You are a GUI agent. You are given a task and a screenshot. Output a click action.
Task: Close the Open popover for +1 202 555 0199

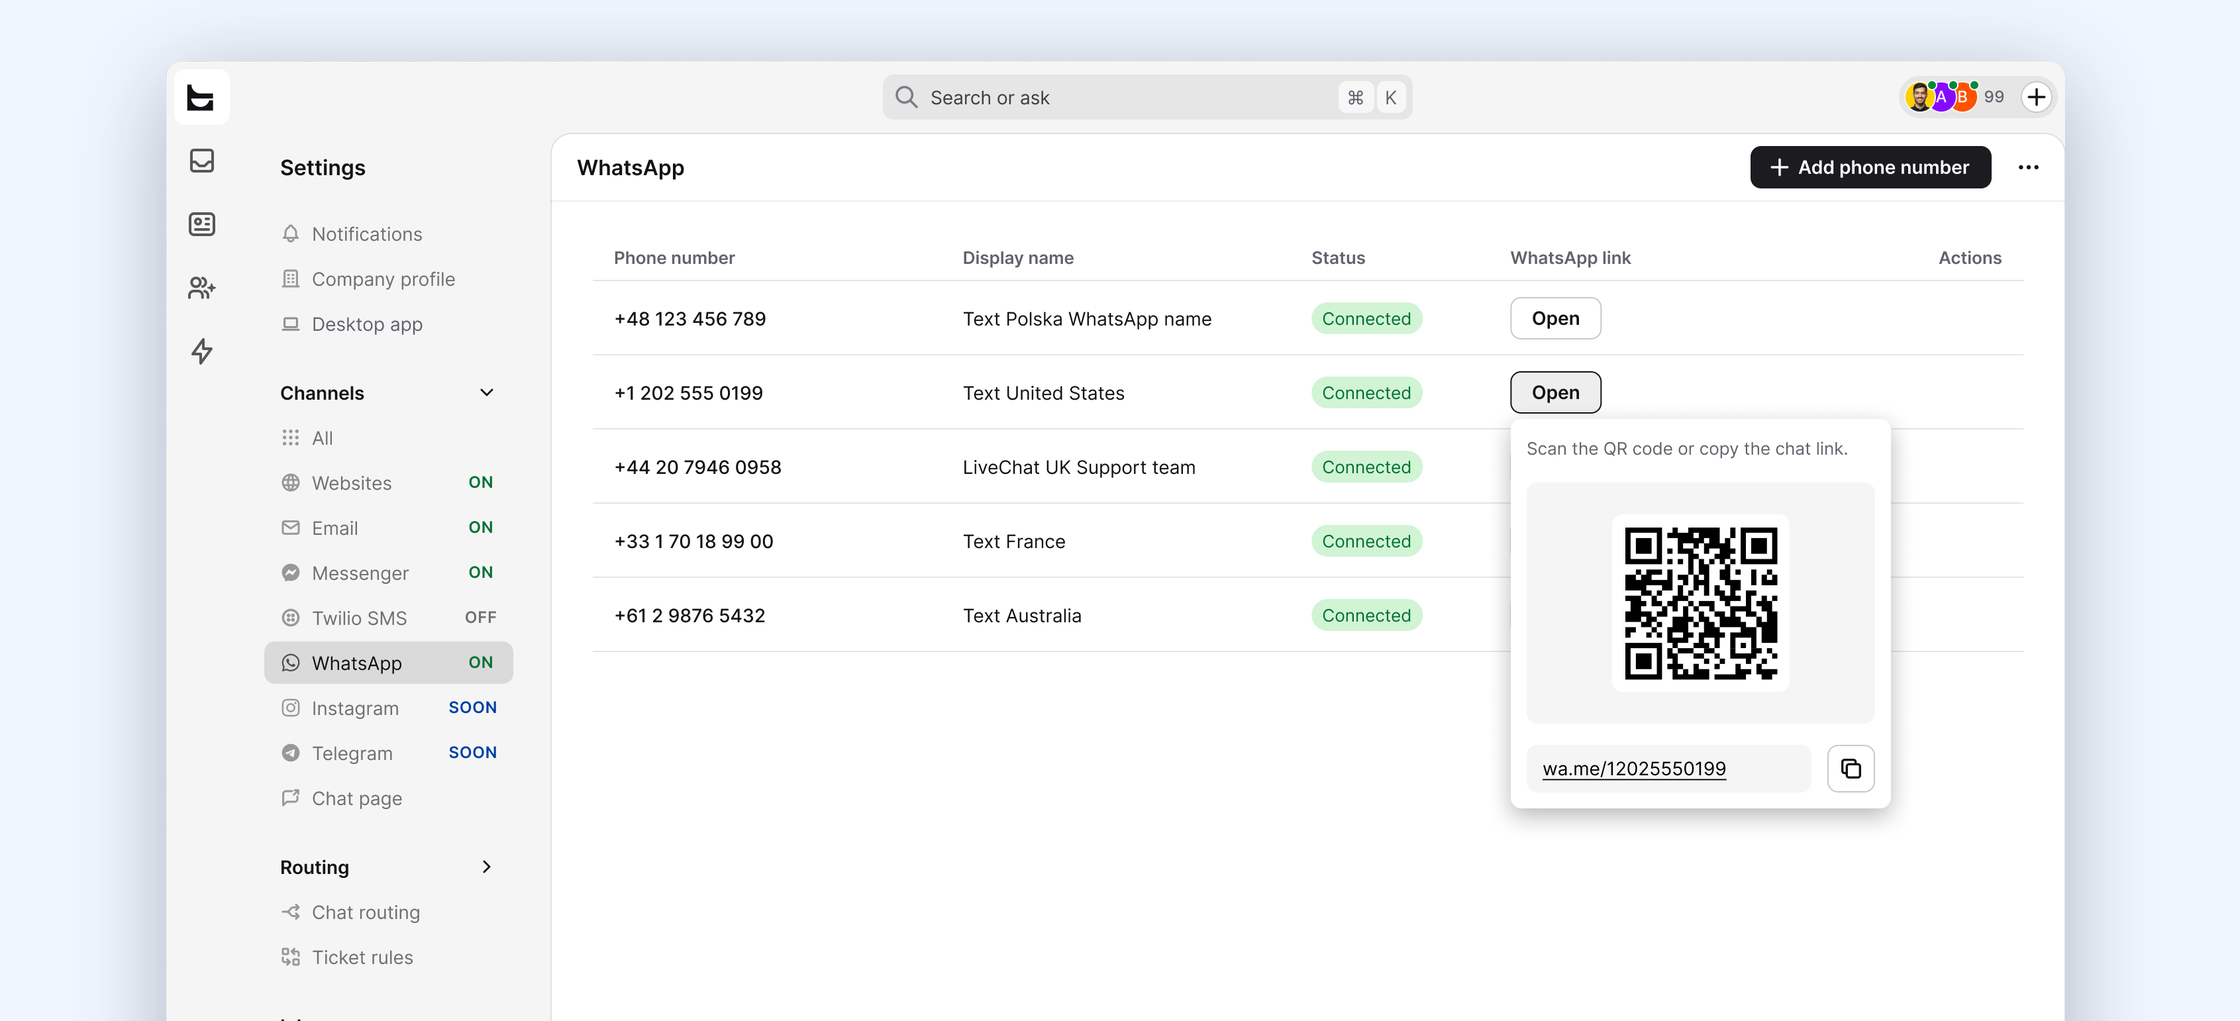(1555, 392)
